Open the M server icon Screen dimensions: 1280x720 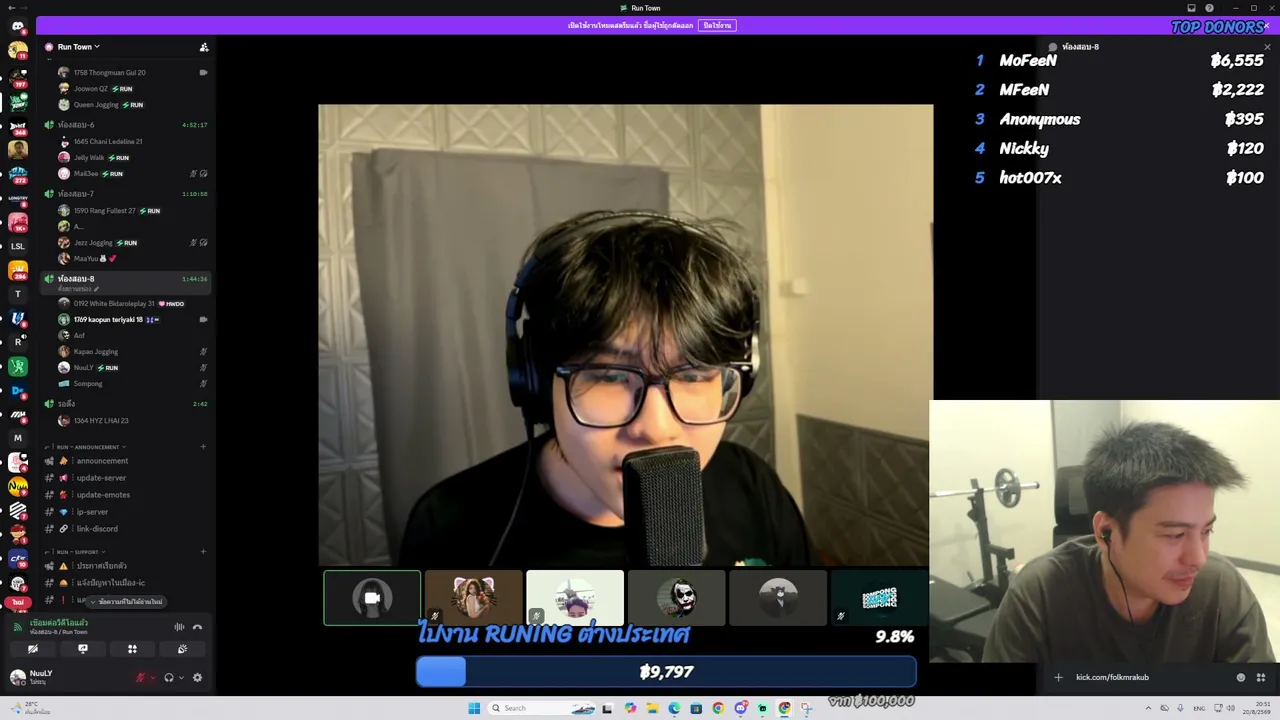[17, 438]
